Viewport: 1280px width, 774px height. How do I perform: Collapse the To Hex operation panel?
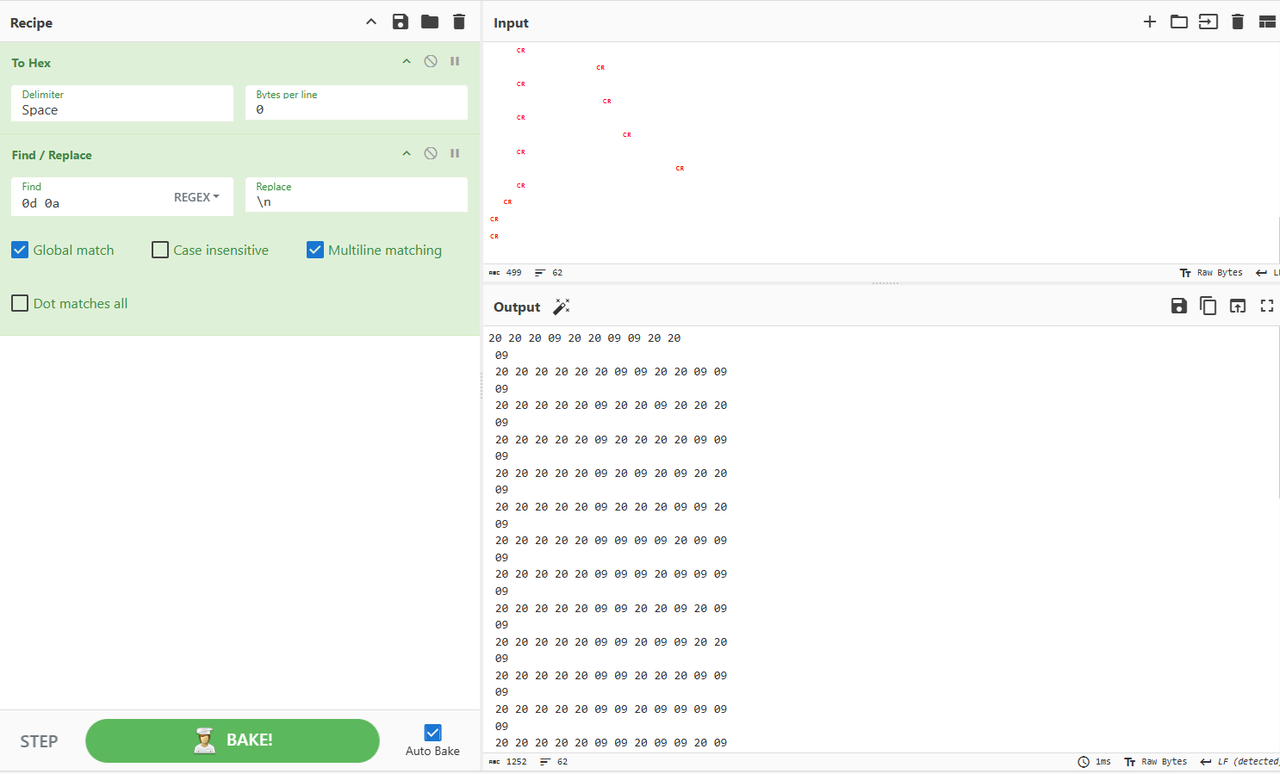point(406,62)
